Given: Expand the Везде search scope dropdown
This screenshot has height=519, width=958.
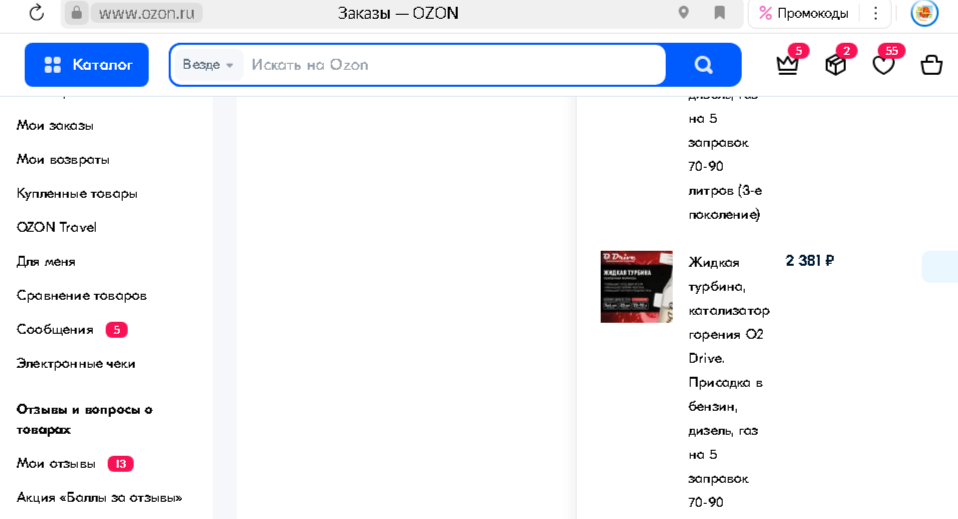Looking at the screenshot, I should pyautogui.click(x=208, y=65).
